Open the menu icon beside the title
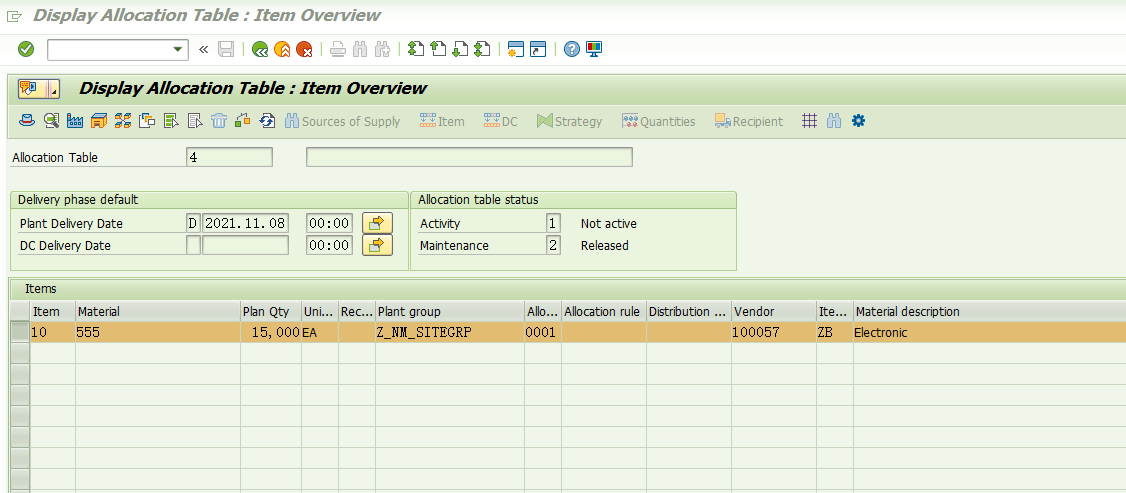Viewport: 1126px width, 493px height. tap(39, 88)
